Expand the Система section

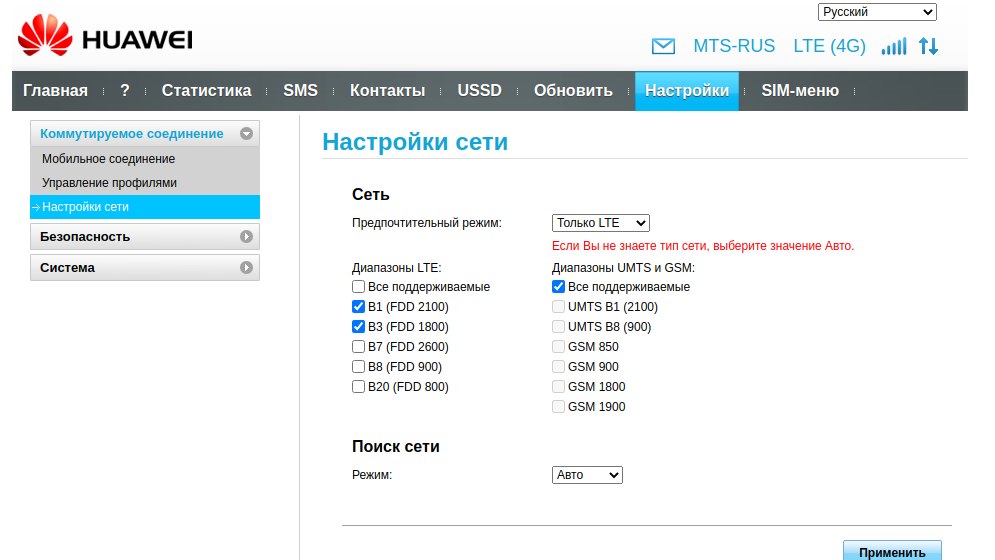click(145, 267)
